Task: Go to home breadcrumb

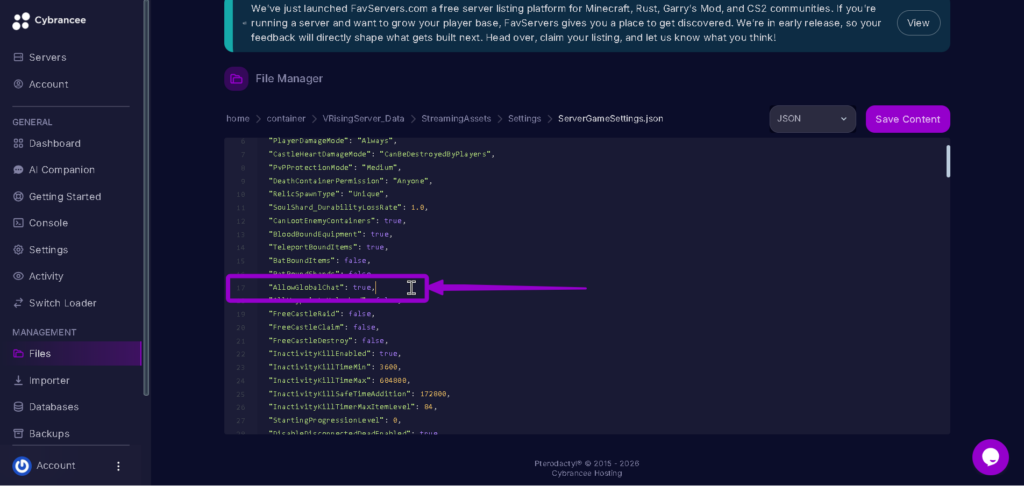Action: tap(238, 119)
